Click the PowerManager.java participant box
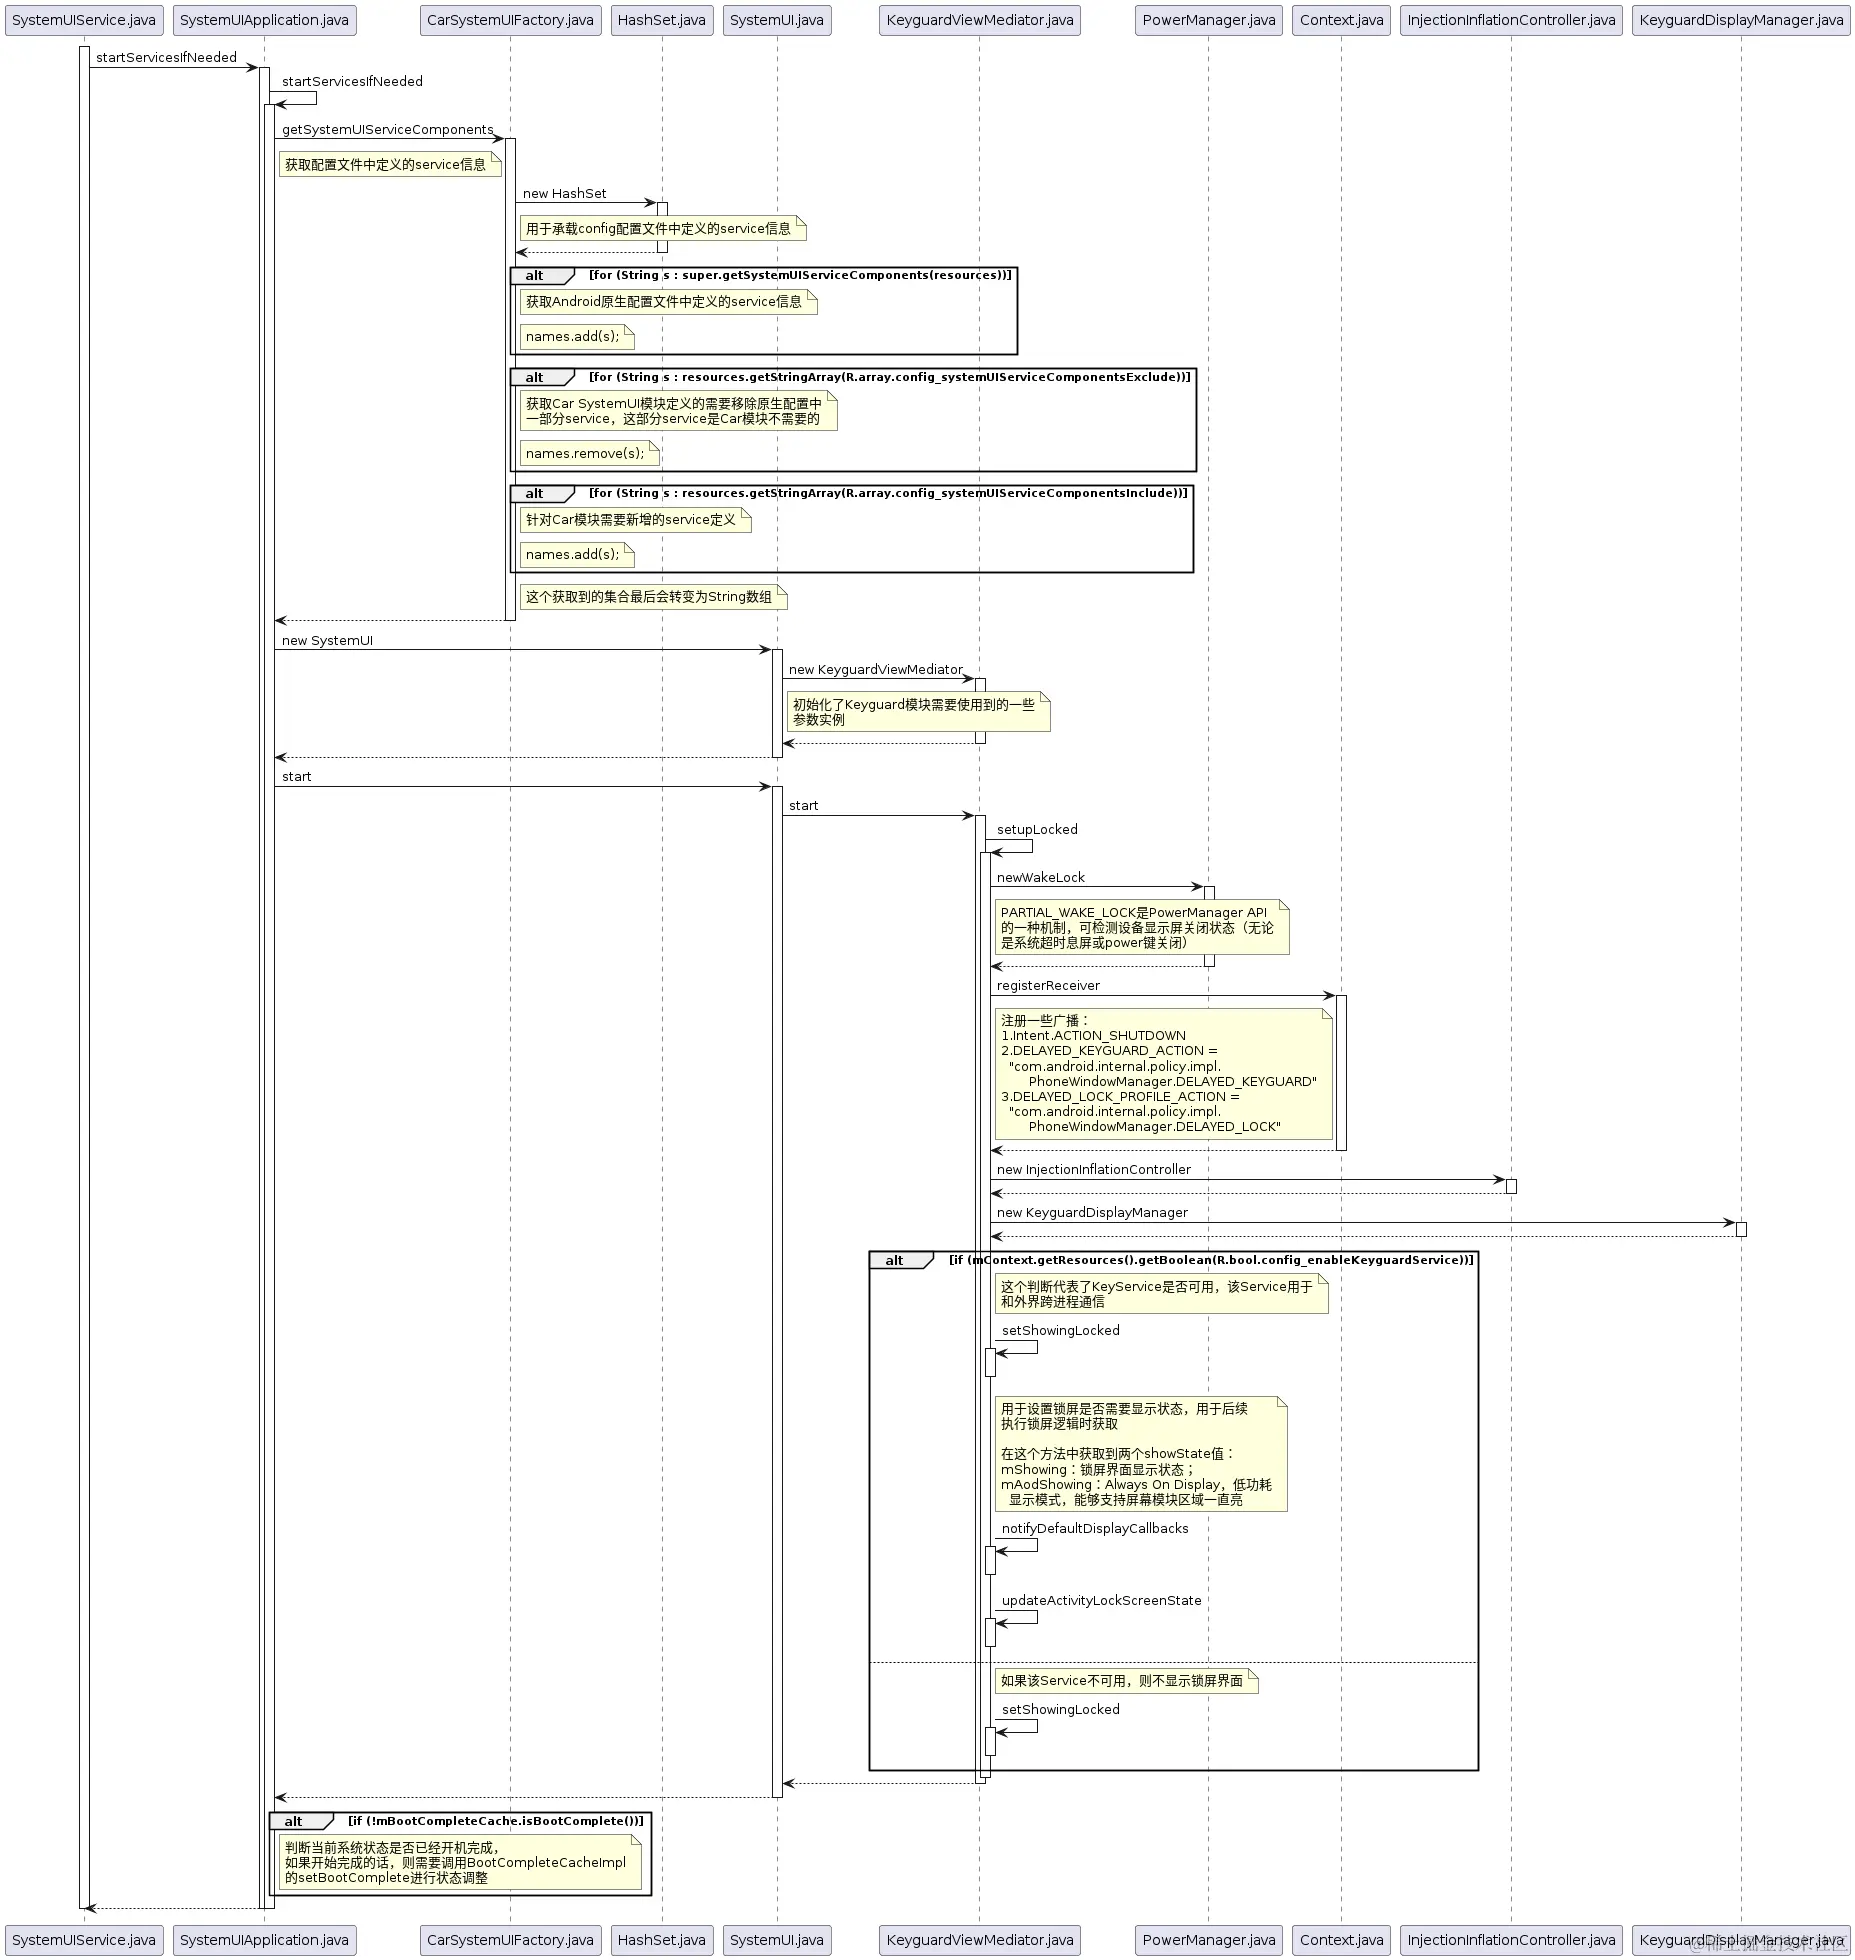Image resolution: width=1855 pixels, height=1960 pixels. (1207, 20)
